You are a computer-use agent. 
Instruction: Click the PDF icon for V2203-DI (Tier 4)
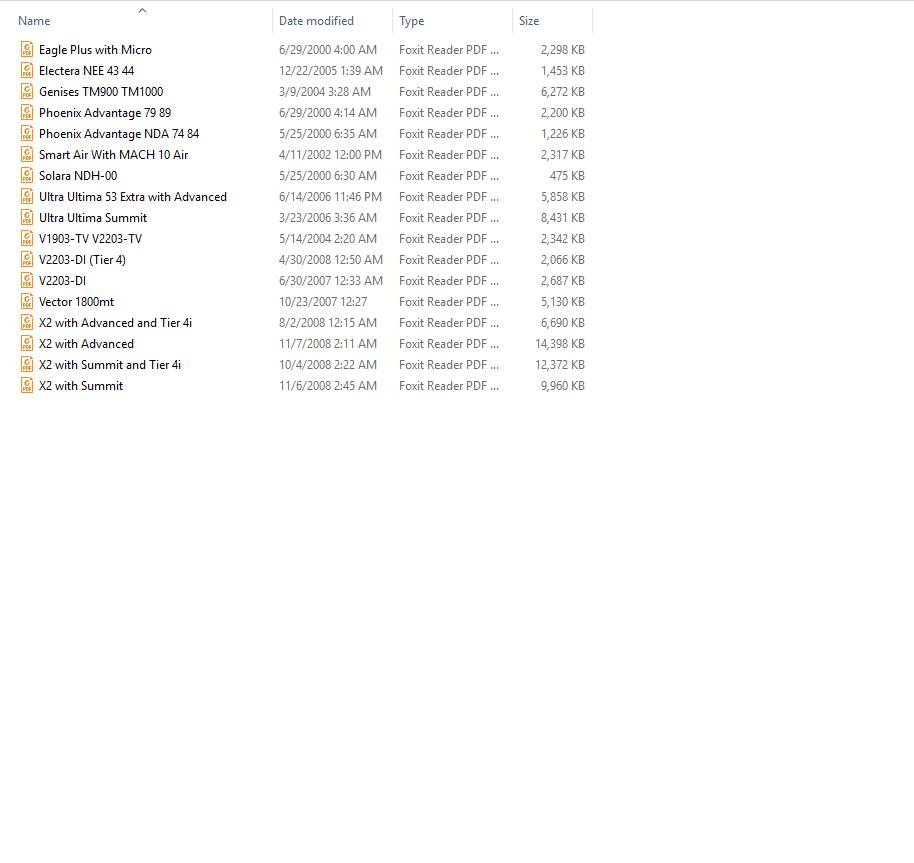tap(27, 259)
